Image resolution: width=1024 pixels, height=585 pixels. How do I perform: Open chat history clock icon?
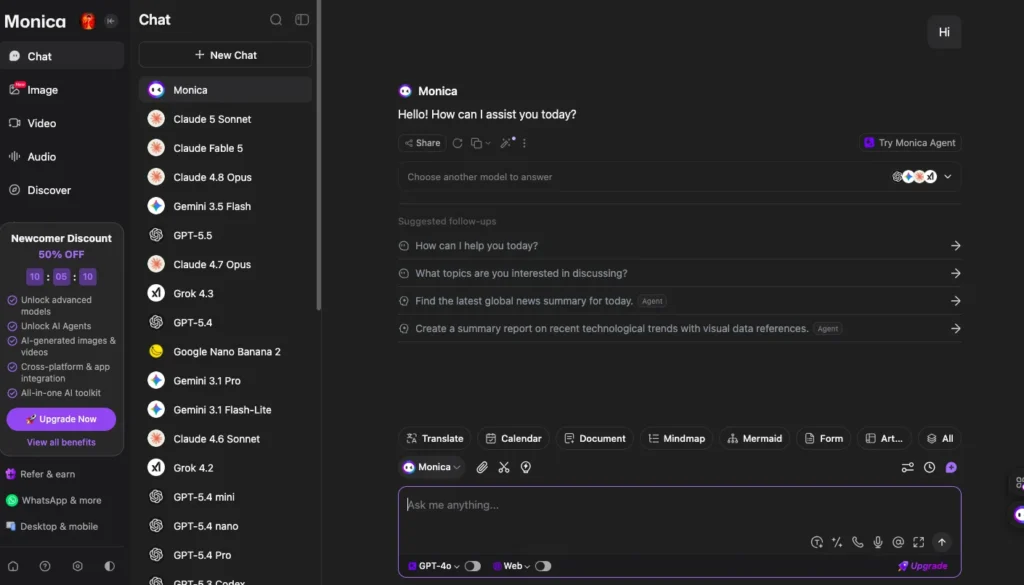(x=929, y=467)
